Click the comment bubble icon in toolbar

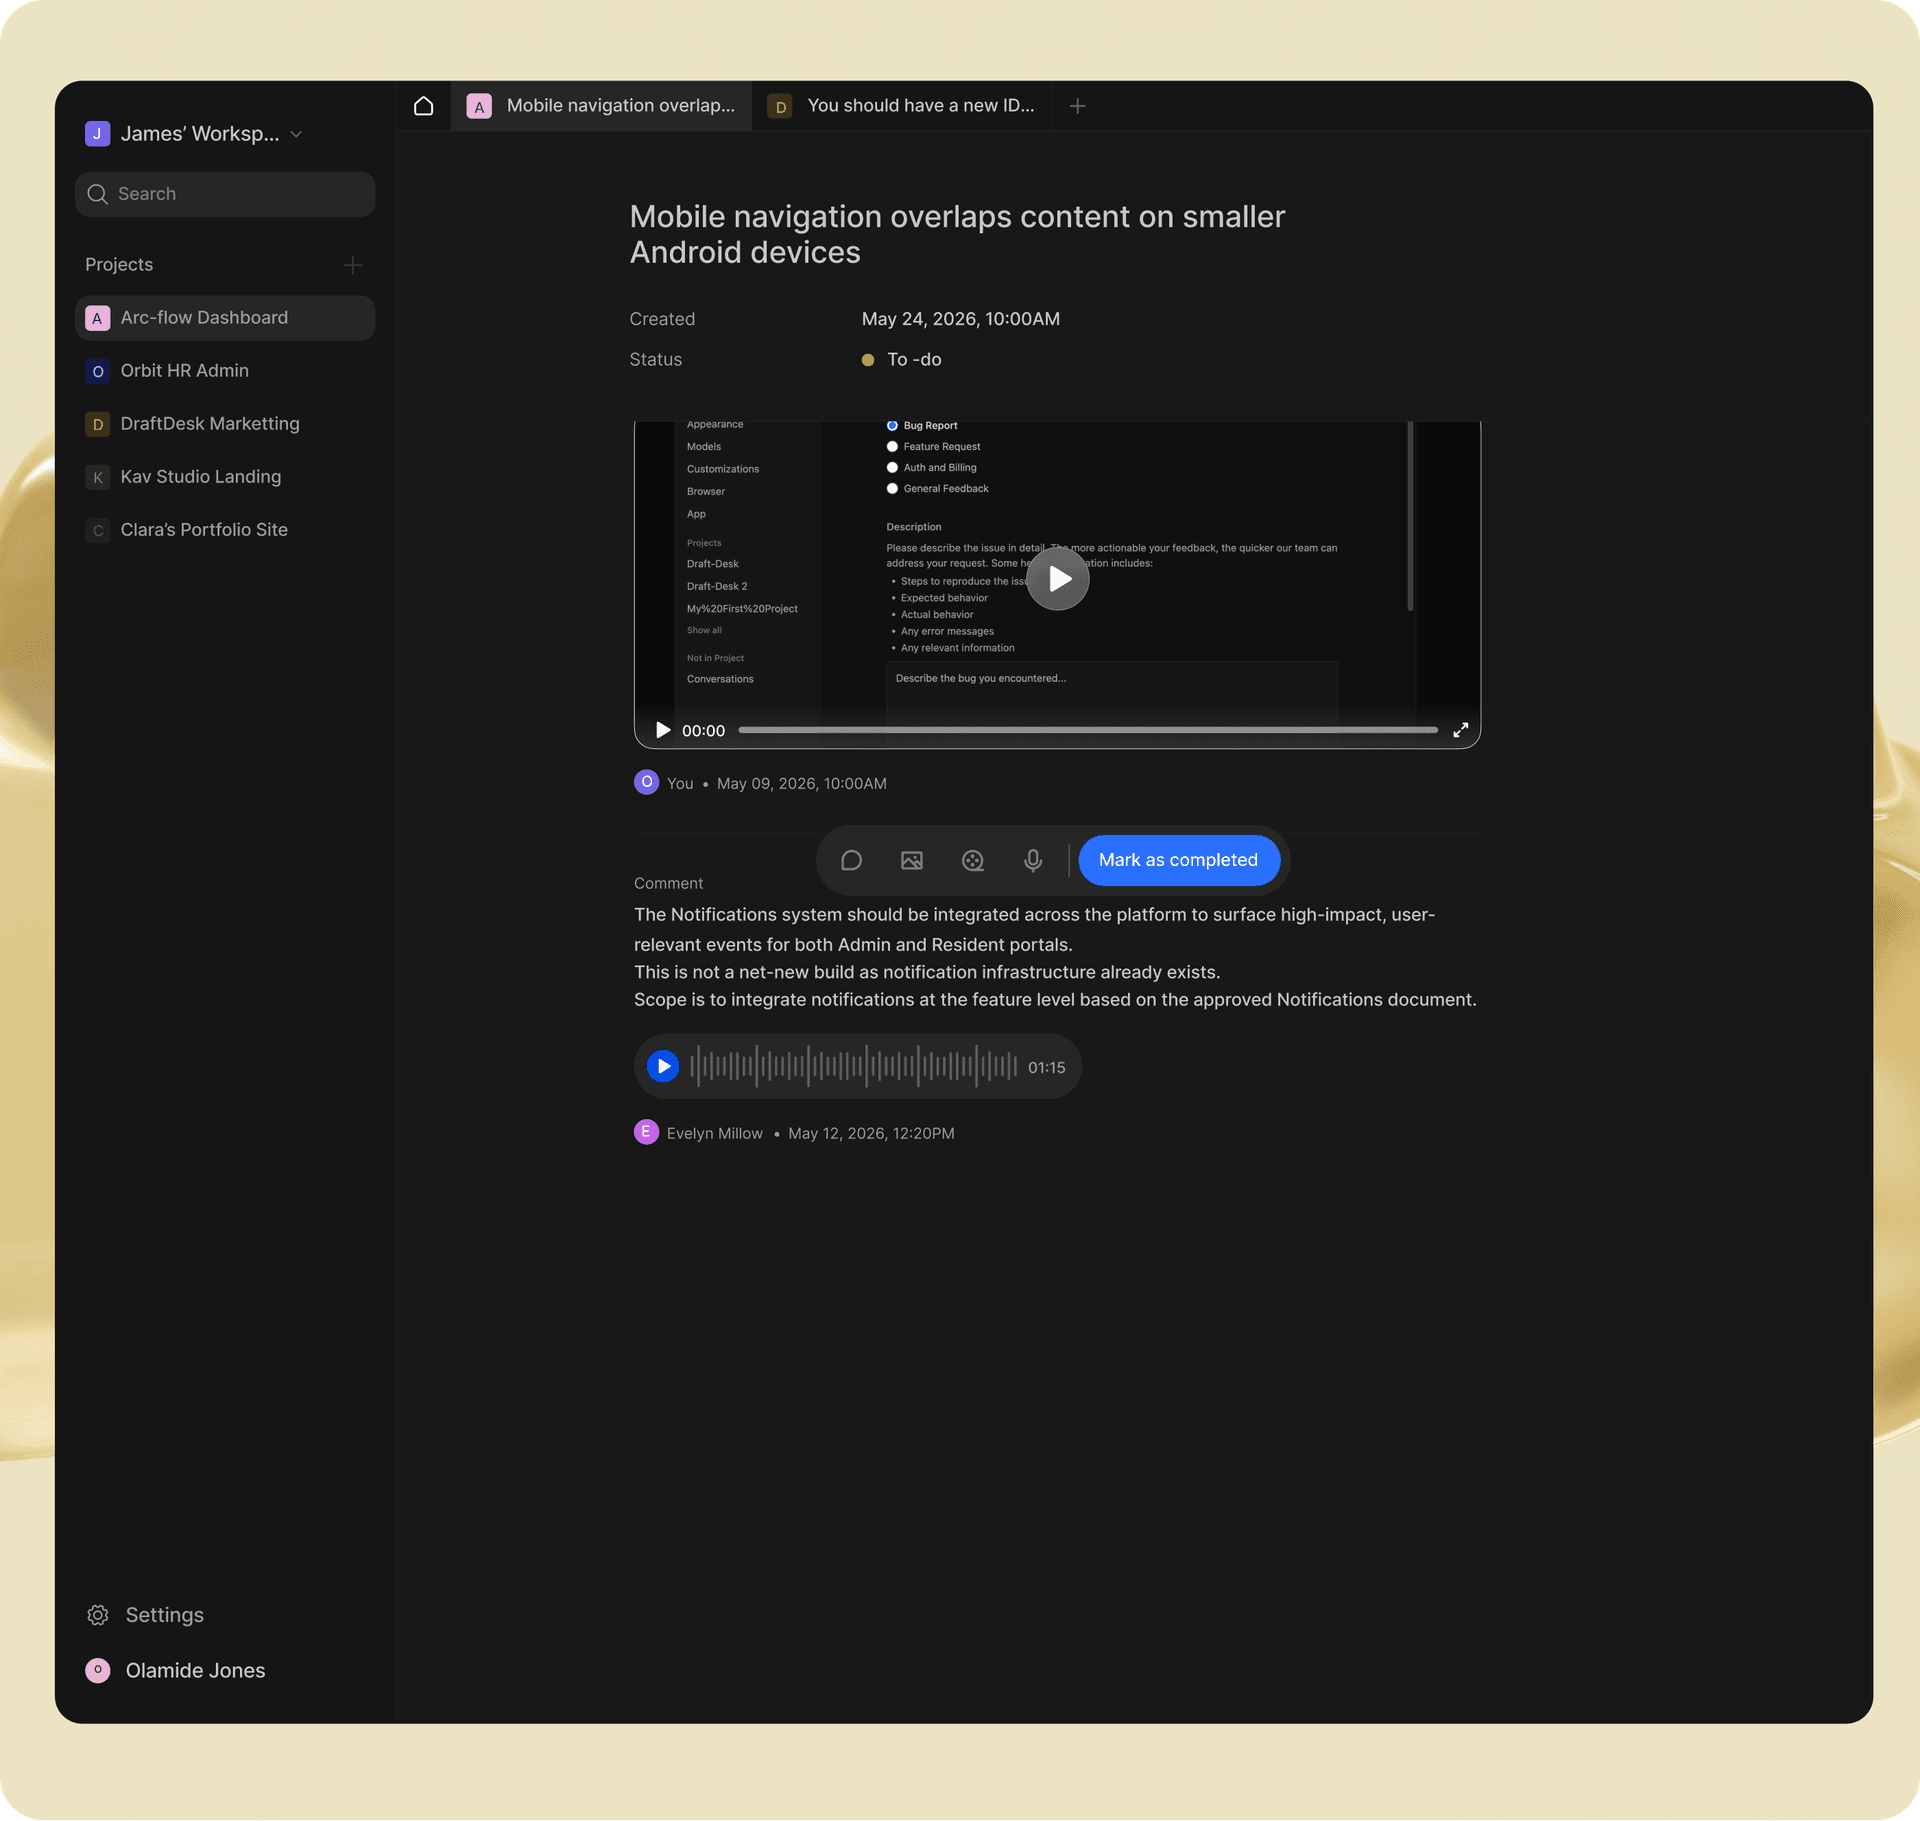[x=851, y=860]
